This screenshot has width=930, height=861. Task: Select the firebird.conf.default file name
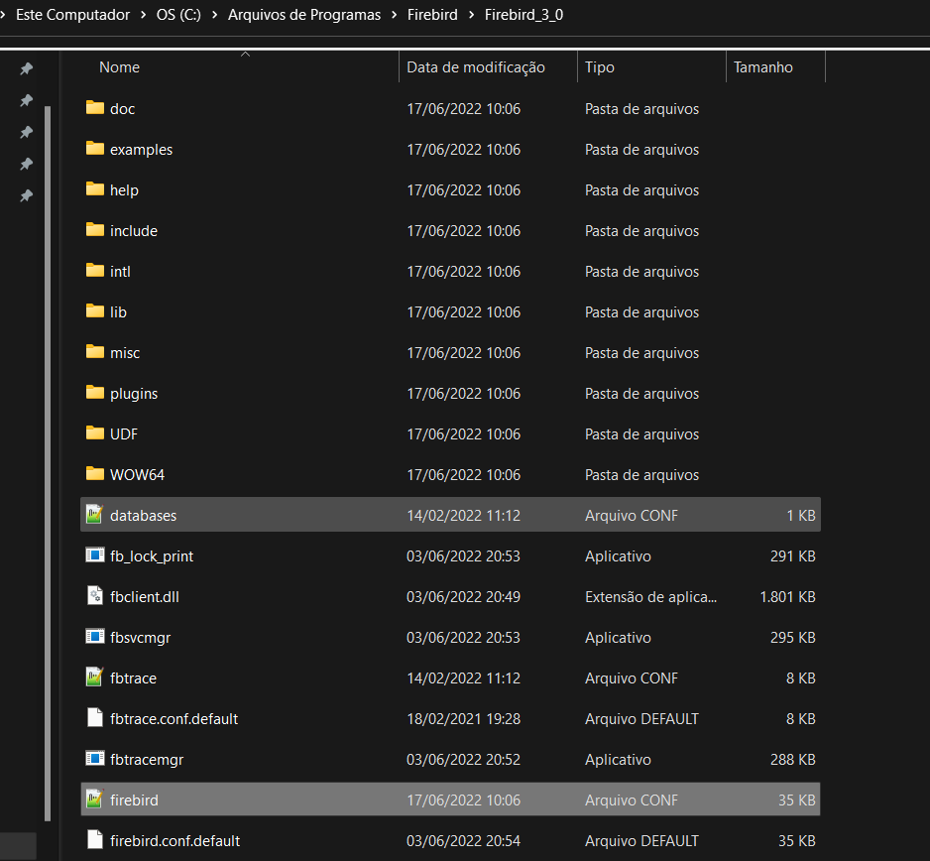pyautogui.click(x=175, y=841)
